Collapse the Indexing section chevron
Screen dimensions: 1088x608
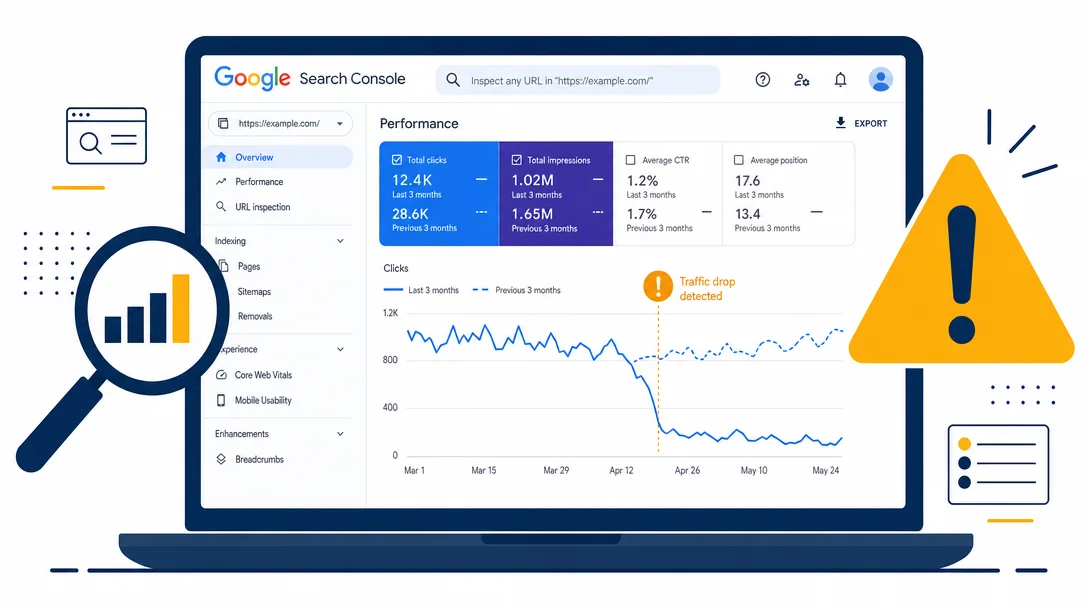pos(340,241)
